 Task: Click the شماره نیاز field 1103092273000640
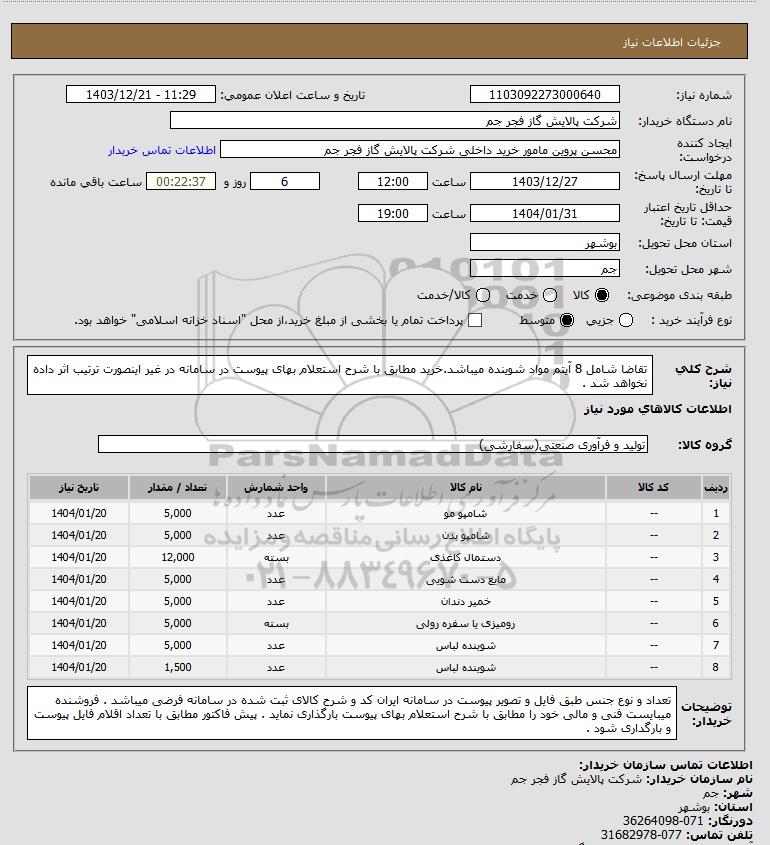pyautogui.click(x=545, y=94)
